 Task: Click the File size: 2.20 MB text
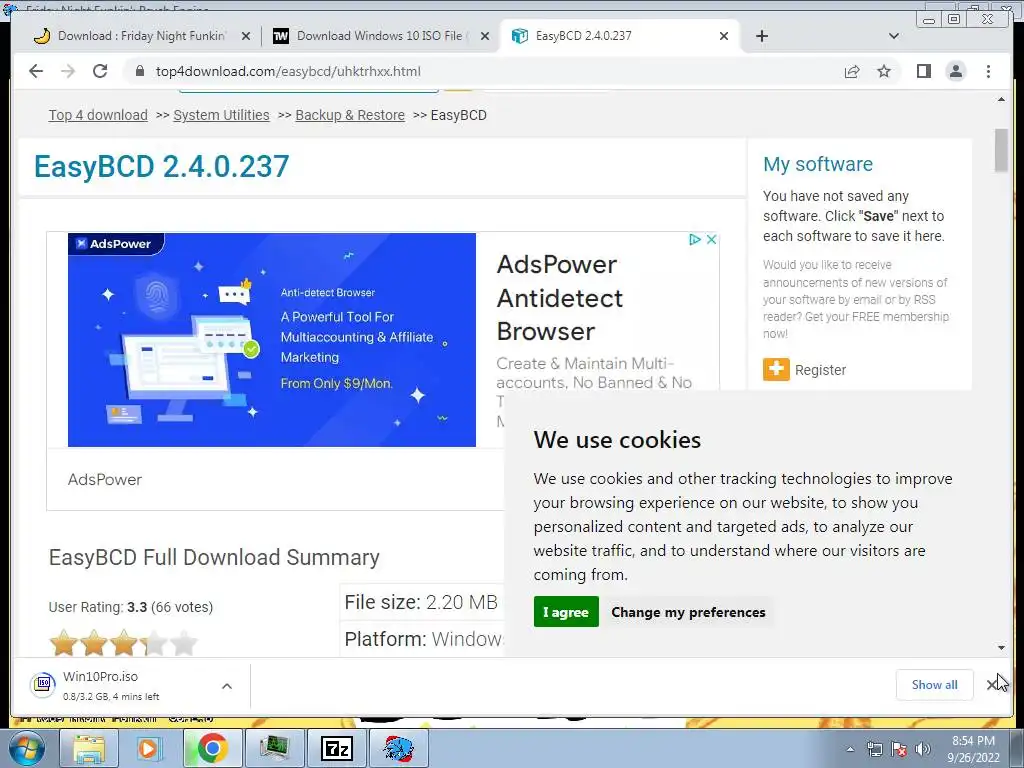coord(421,602)
